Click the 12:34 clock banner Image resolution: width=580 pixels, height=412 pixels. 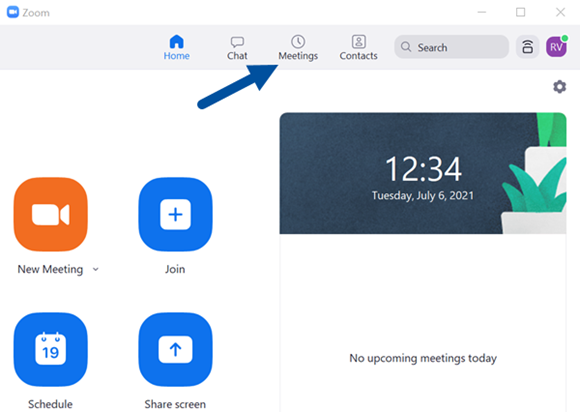point(423,173)
